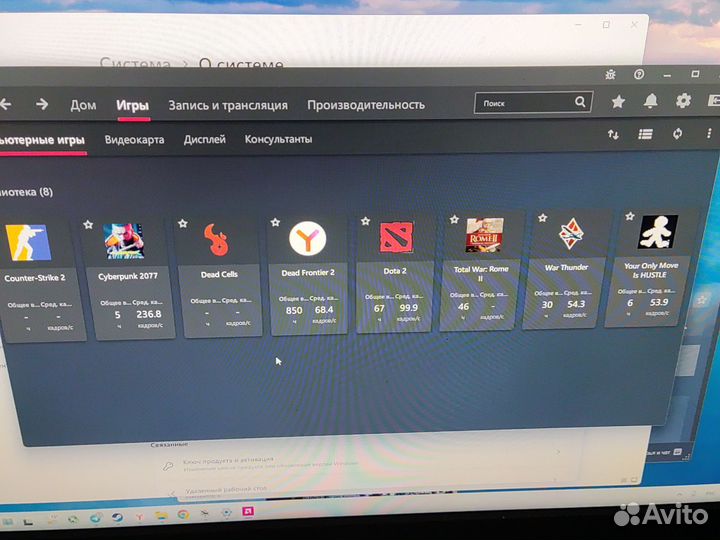The width and height of the screenshot is (720, 540).
Task: Open the notifications bell
Action: coord(651,101)
